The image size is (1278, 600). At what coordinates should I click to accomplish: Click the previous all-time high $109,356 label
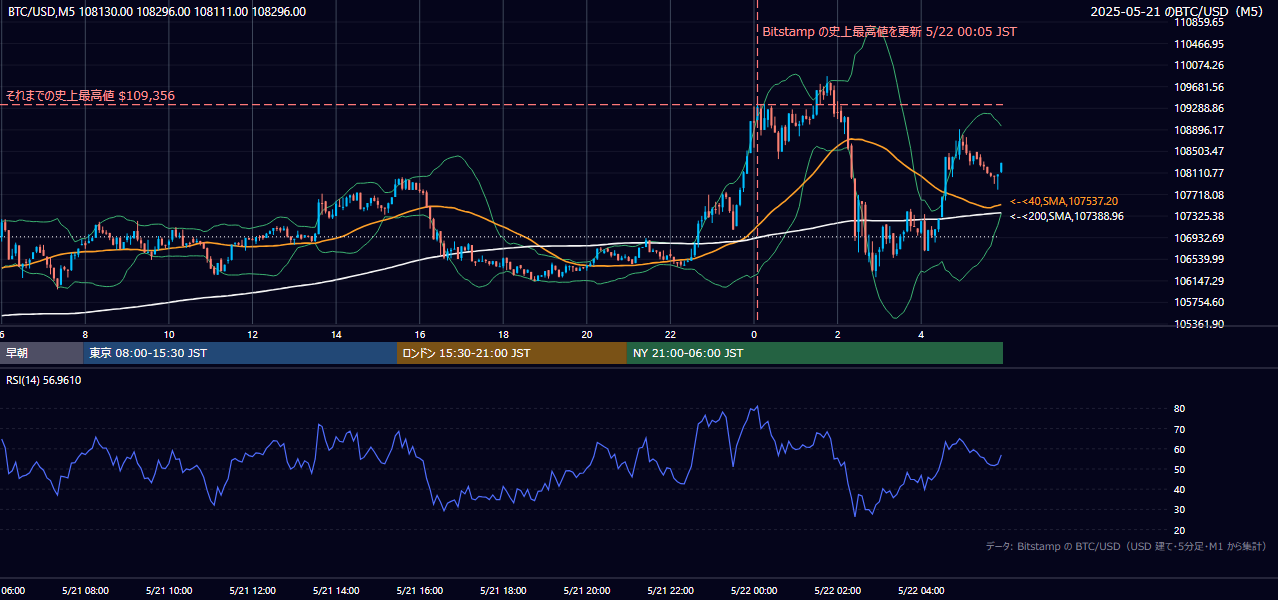90,96
